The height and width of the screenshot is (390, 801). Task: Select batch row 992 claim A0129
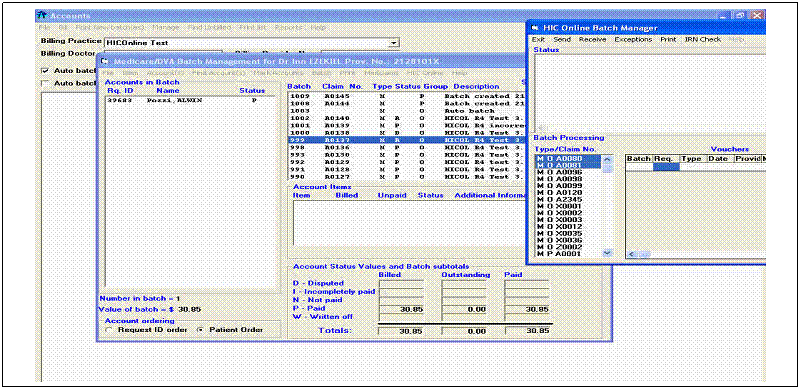click(407, 162)
